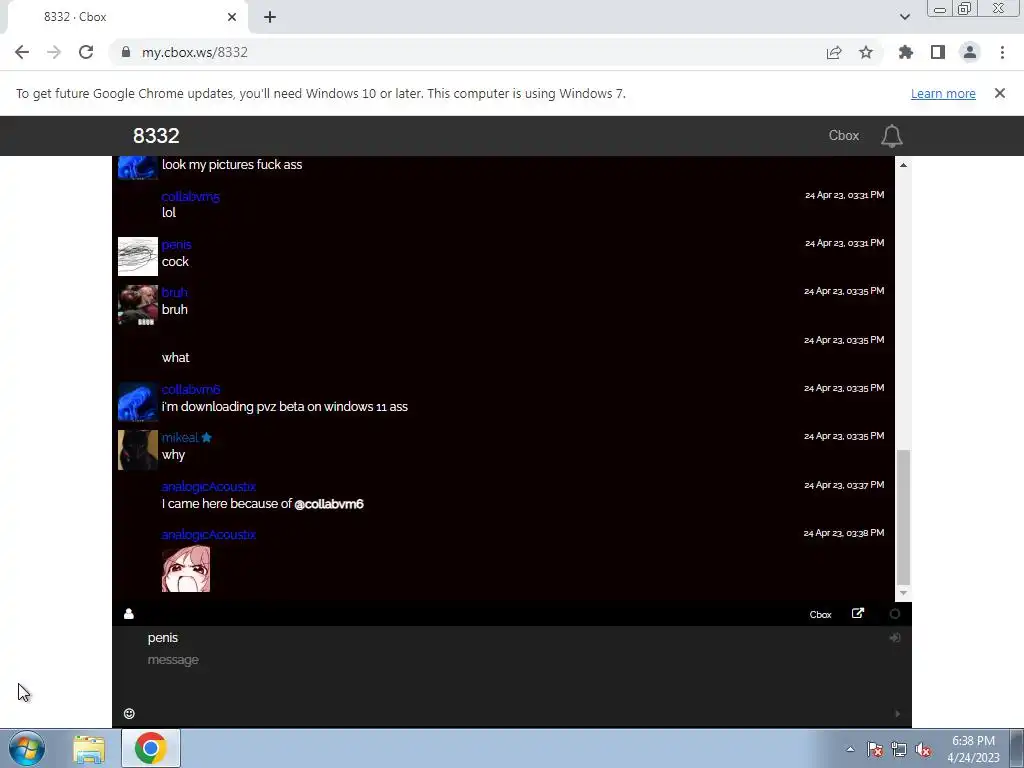Viewport: 1024px width, 768px height.
Task: Click the share page icon in address bar
Action: 834,52
